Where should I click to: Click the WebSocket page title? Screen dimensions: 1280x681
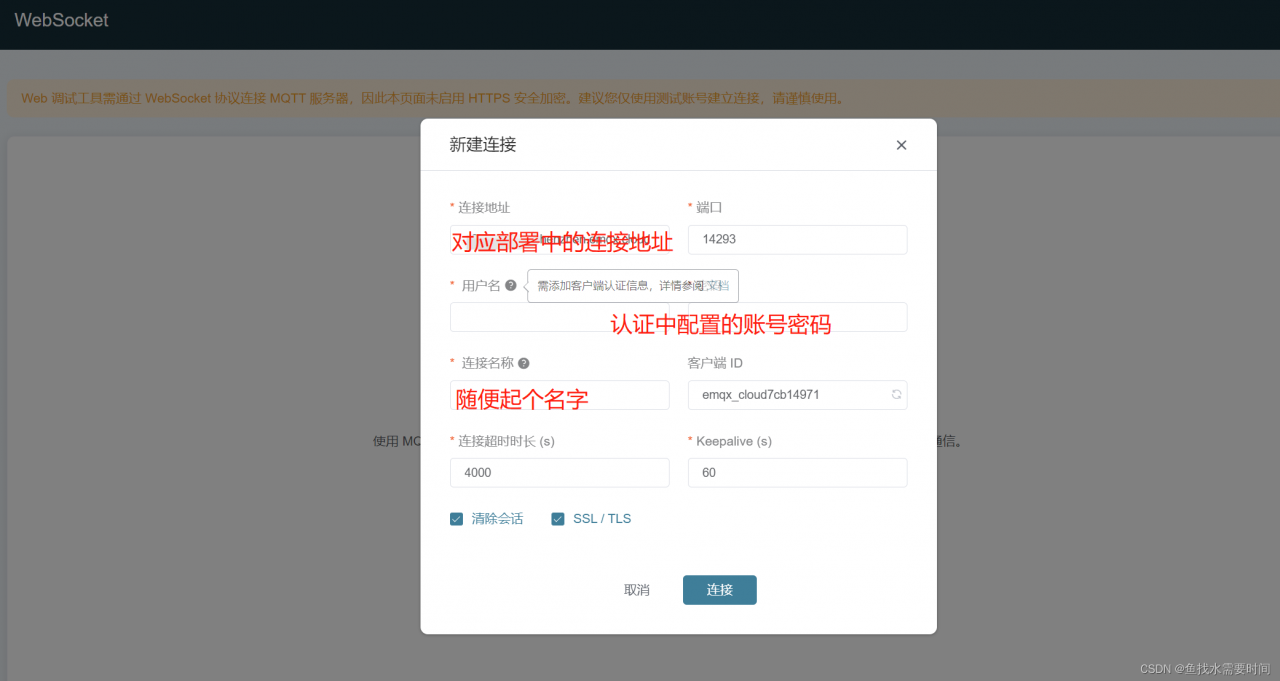coord(61,19)
